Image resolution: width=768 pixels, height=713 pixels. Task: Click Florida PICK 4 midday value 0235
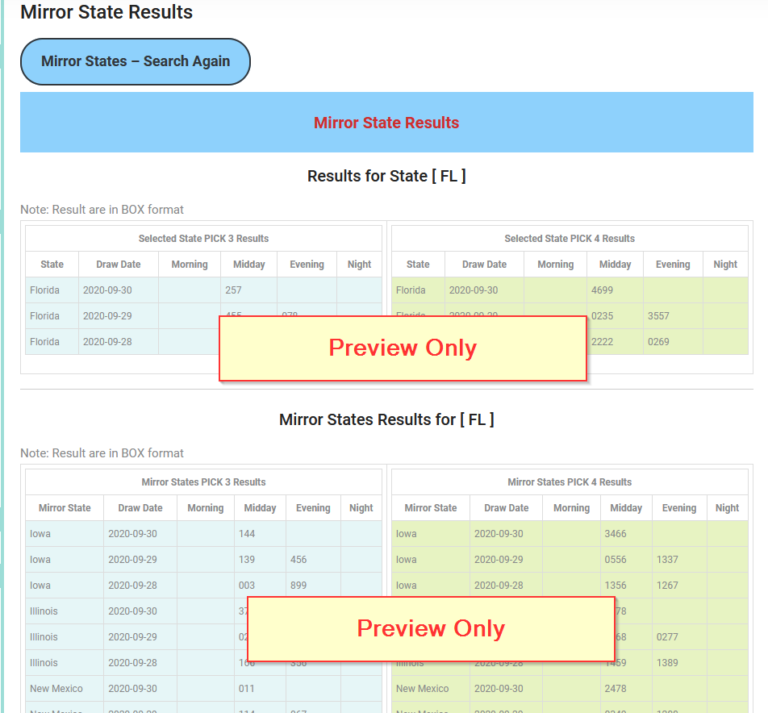602,316
